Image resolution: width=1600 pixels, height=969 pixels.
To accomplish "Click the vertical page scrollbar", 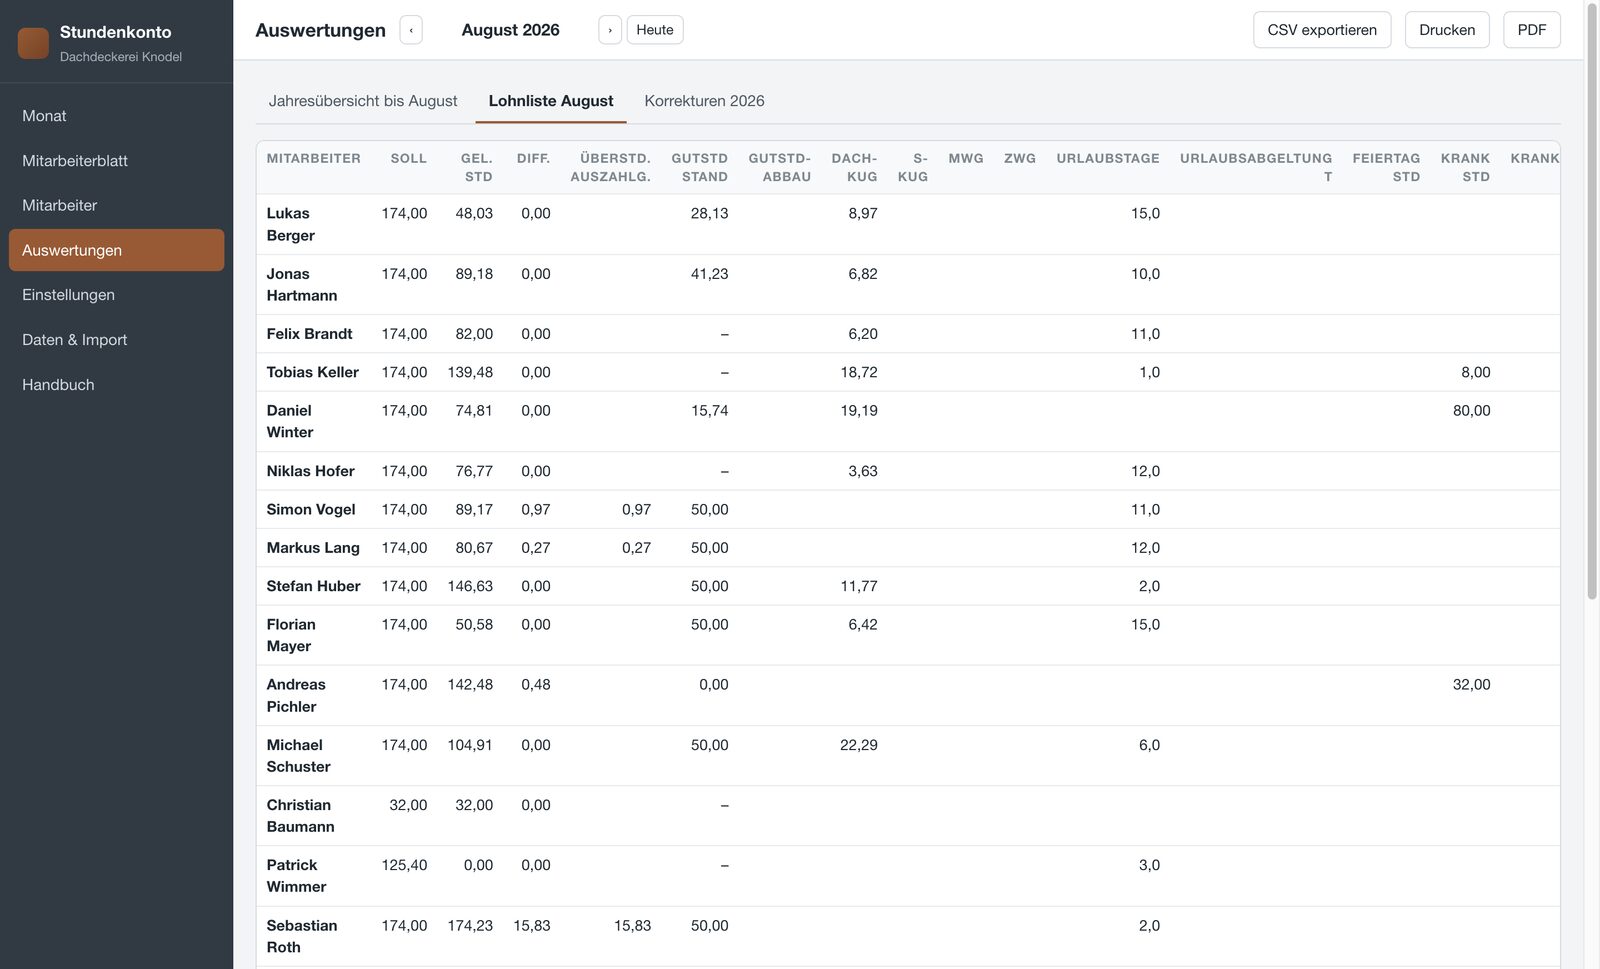I will [x=1592, y=300].
